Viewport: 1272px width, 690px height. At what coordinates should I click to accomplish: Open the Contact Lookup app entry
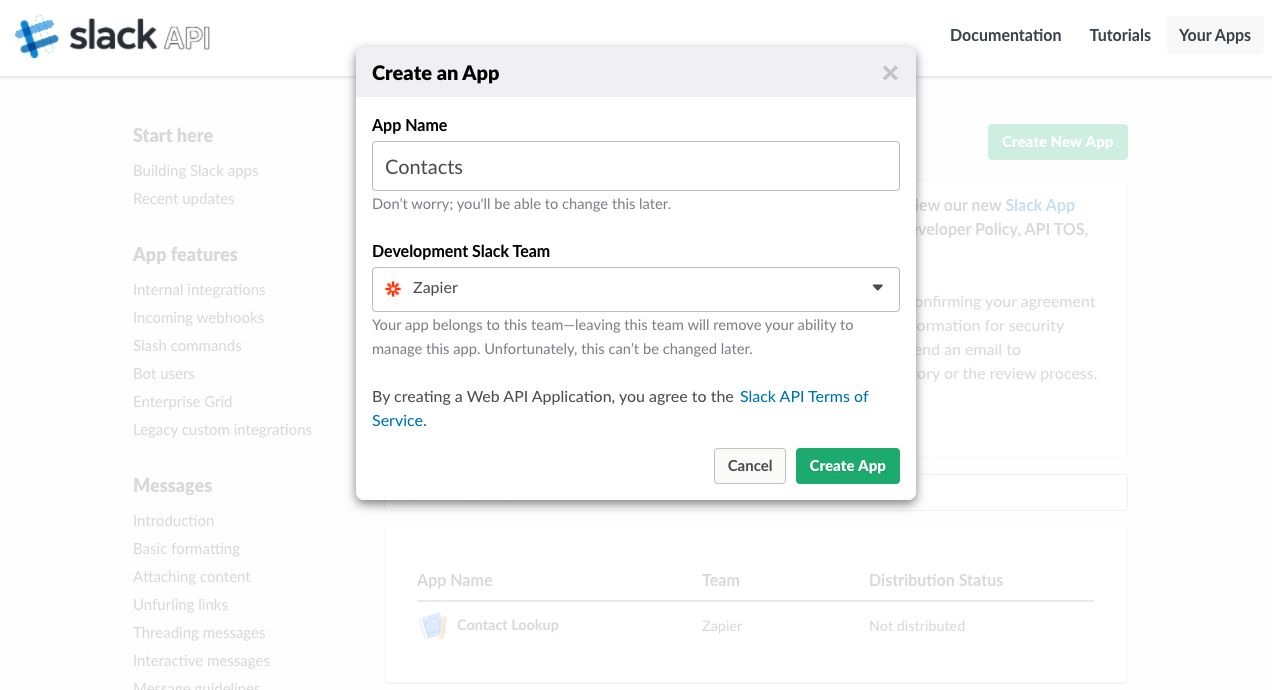(507, 625)
